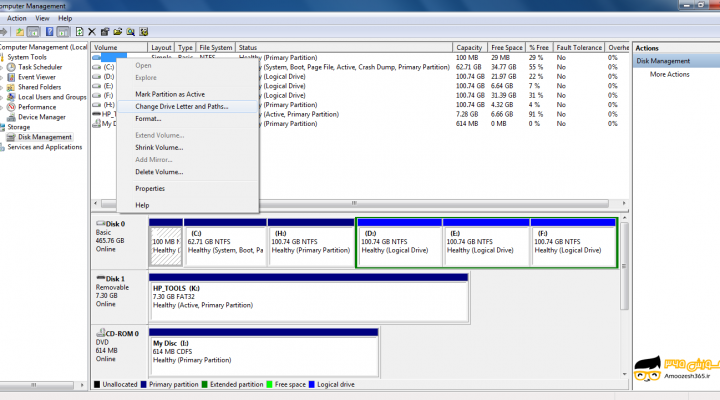Click disk view vertical scrollbar down arrow
The height and width of the screenshot is (400, 720).
624,374
